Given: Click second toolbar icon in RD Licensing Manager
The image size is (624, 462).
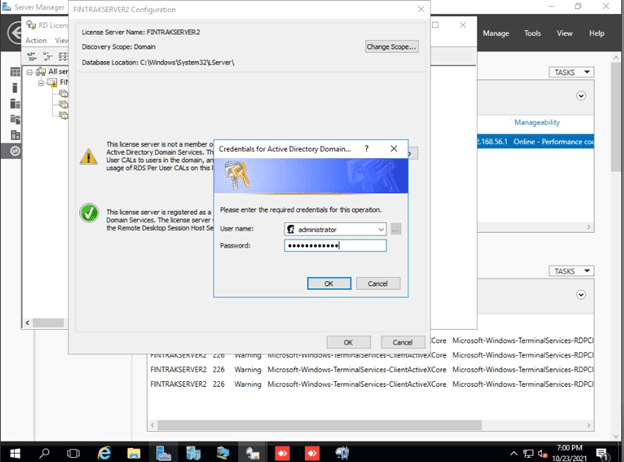Looking at the screenshot, I should pyautogui.click(x=47, y=57).
